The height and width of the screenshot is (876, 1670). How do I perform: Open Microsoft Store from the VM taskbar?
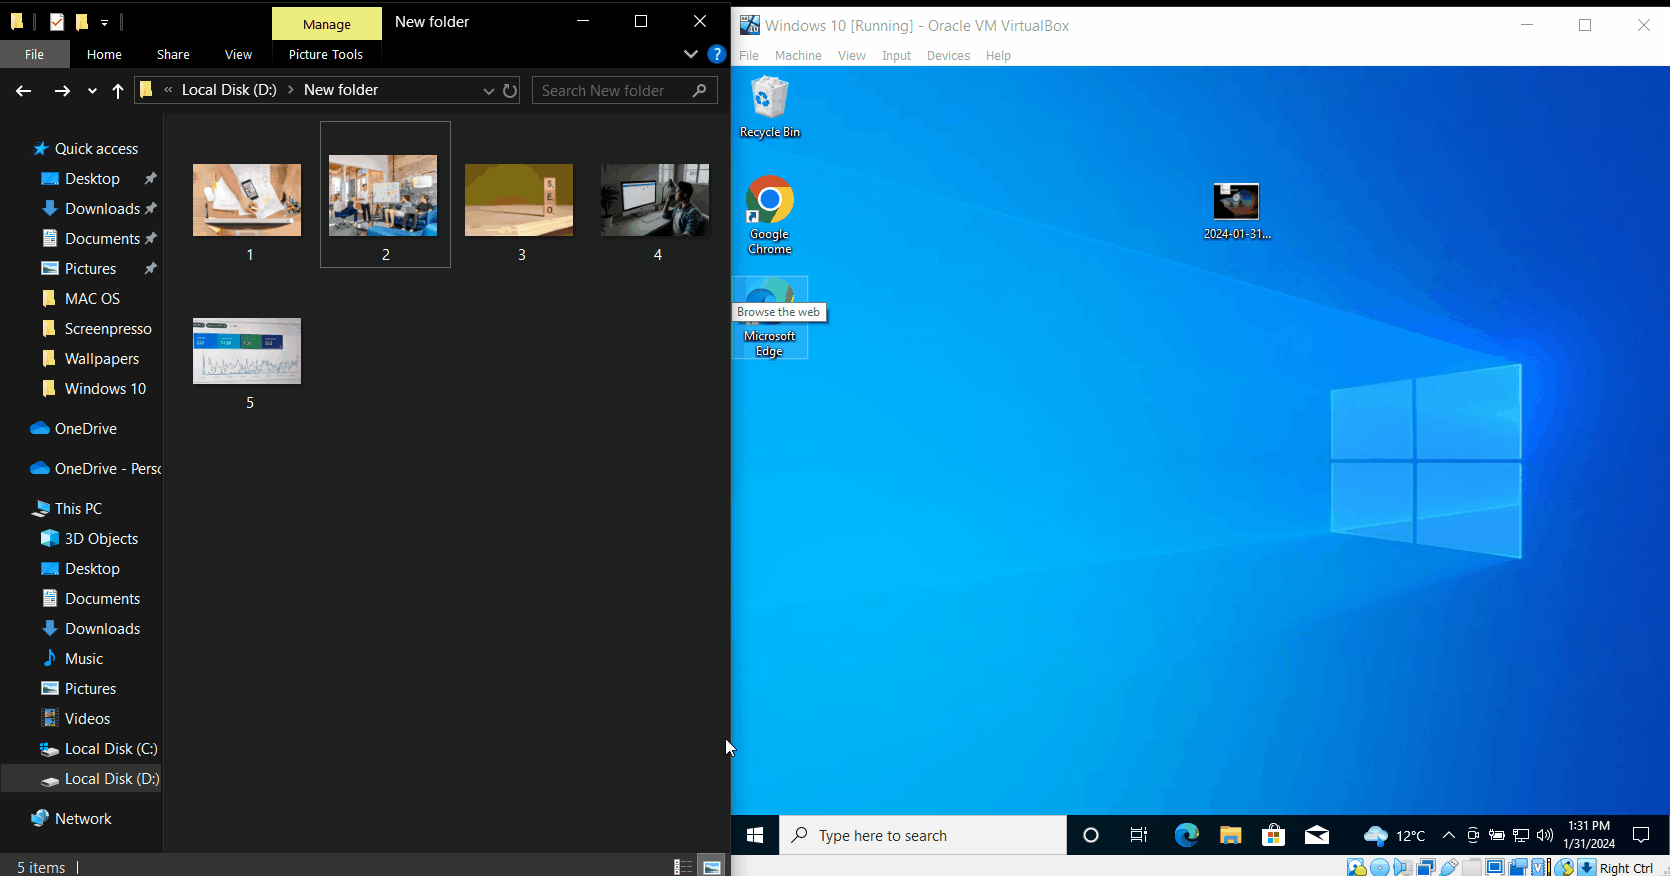[1273, 835]
